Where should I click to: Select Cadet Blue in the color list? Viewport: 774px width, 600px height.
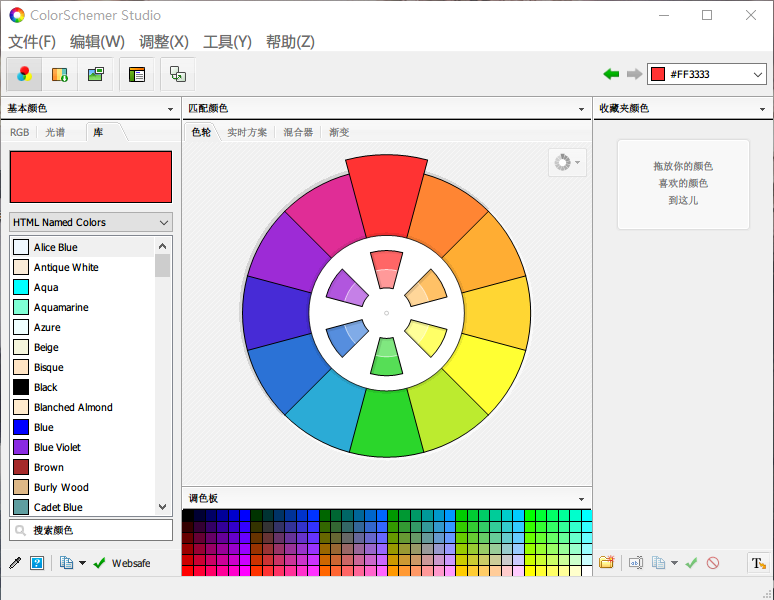click(x=82, y=507)
